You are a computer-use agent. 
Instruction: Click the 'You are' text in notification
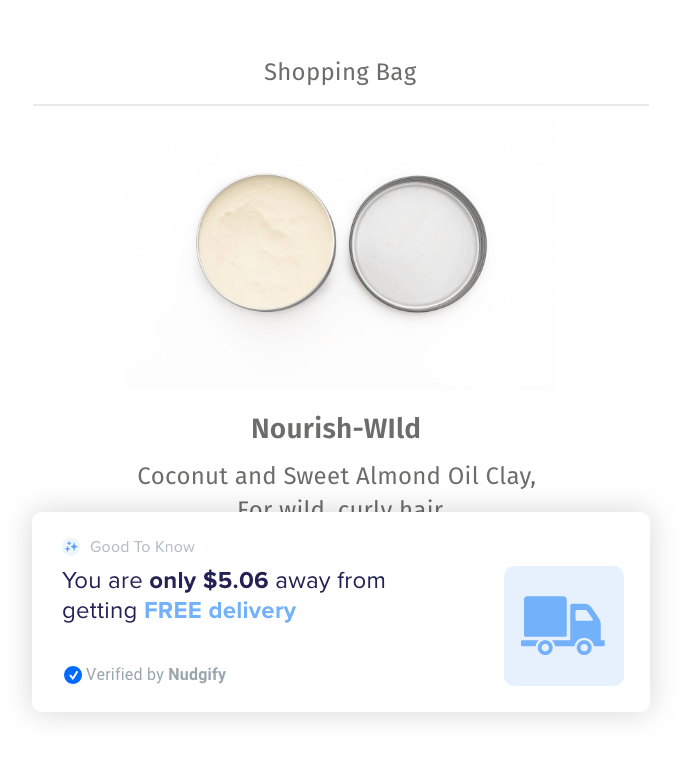coord(103,580)
